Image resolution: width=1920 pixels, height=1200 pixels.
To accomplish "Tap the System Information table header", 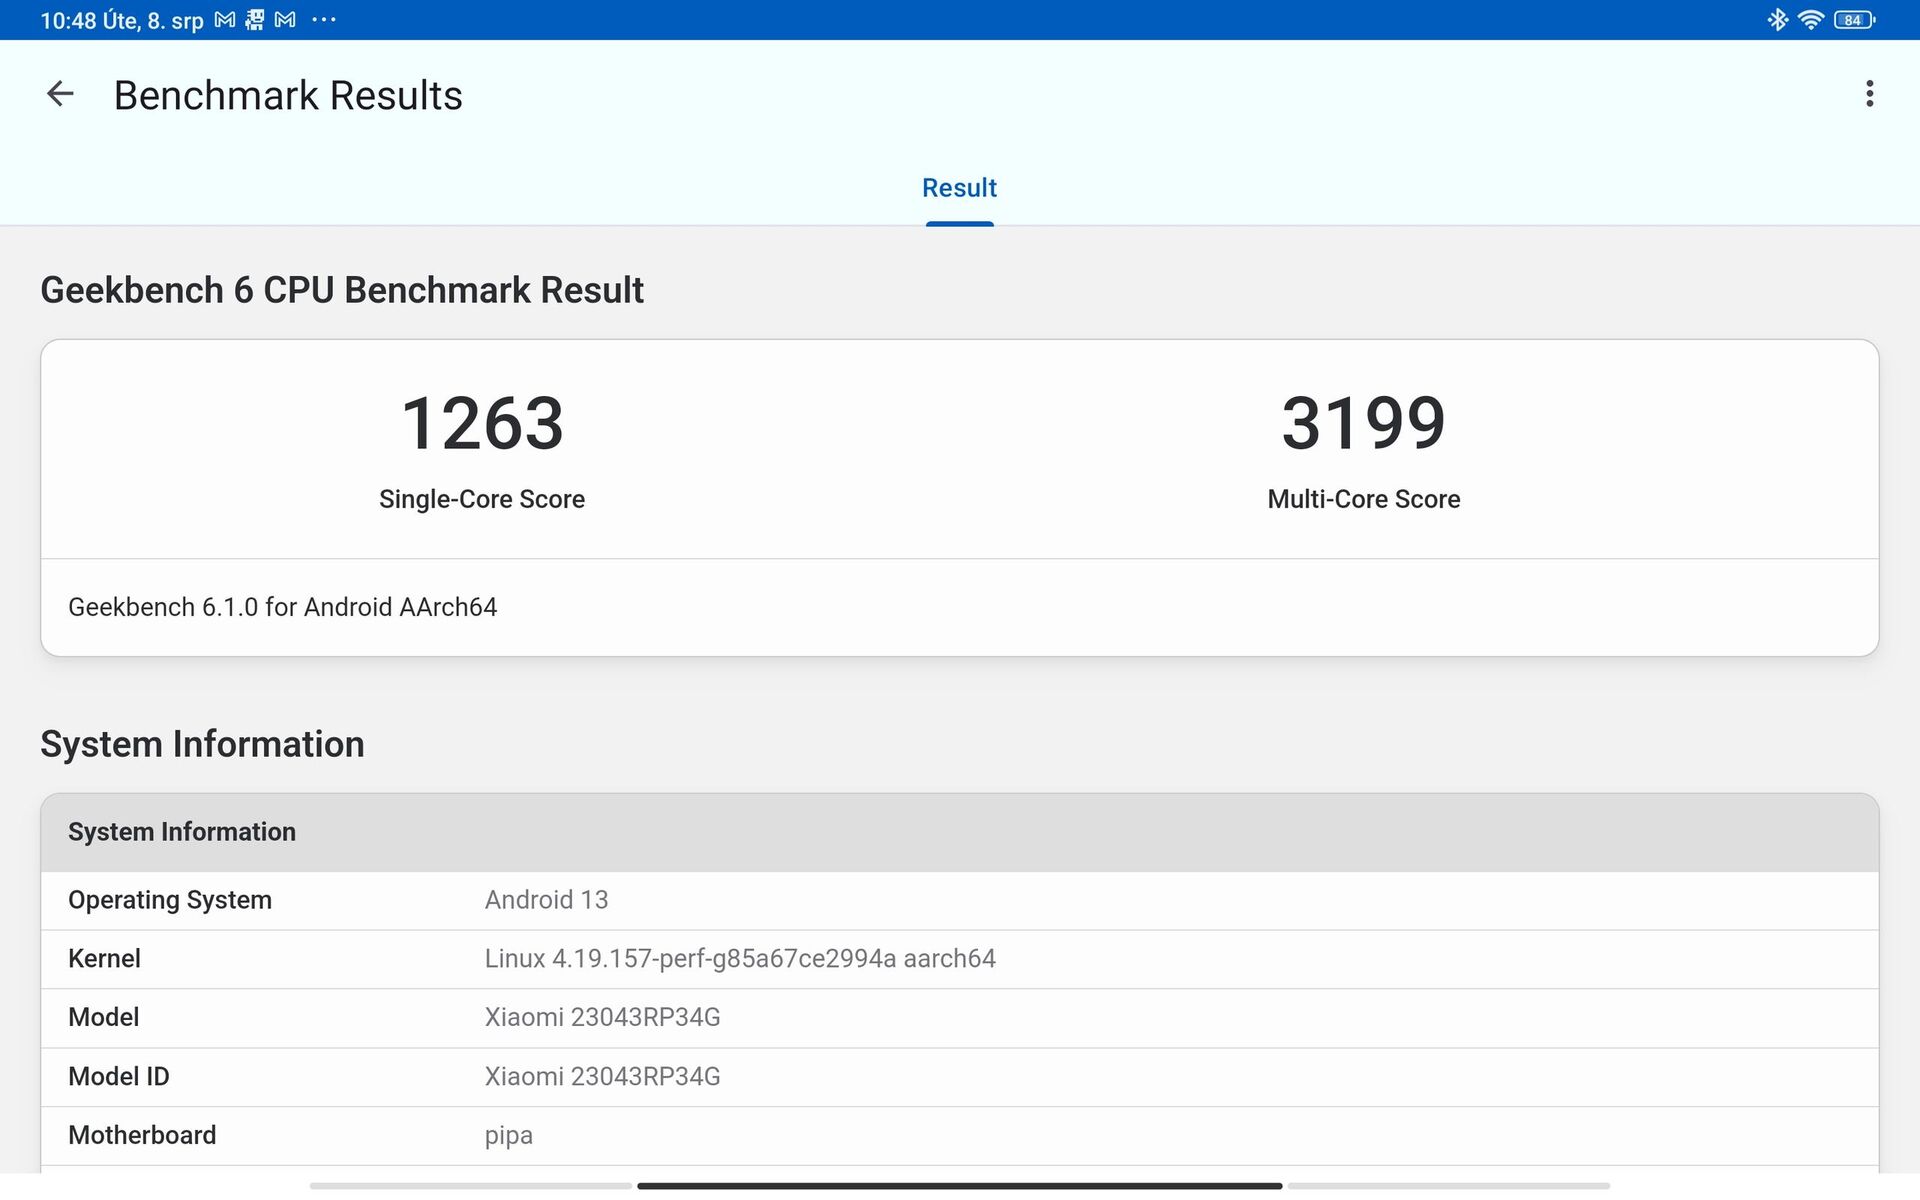I will 959,832.
